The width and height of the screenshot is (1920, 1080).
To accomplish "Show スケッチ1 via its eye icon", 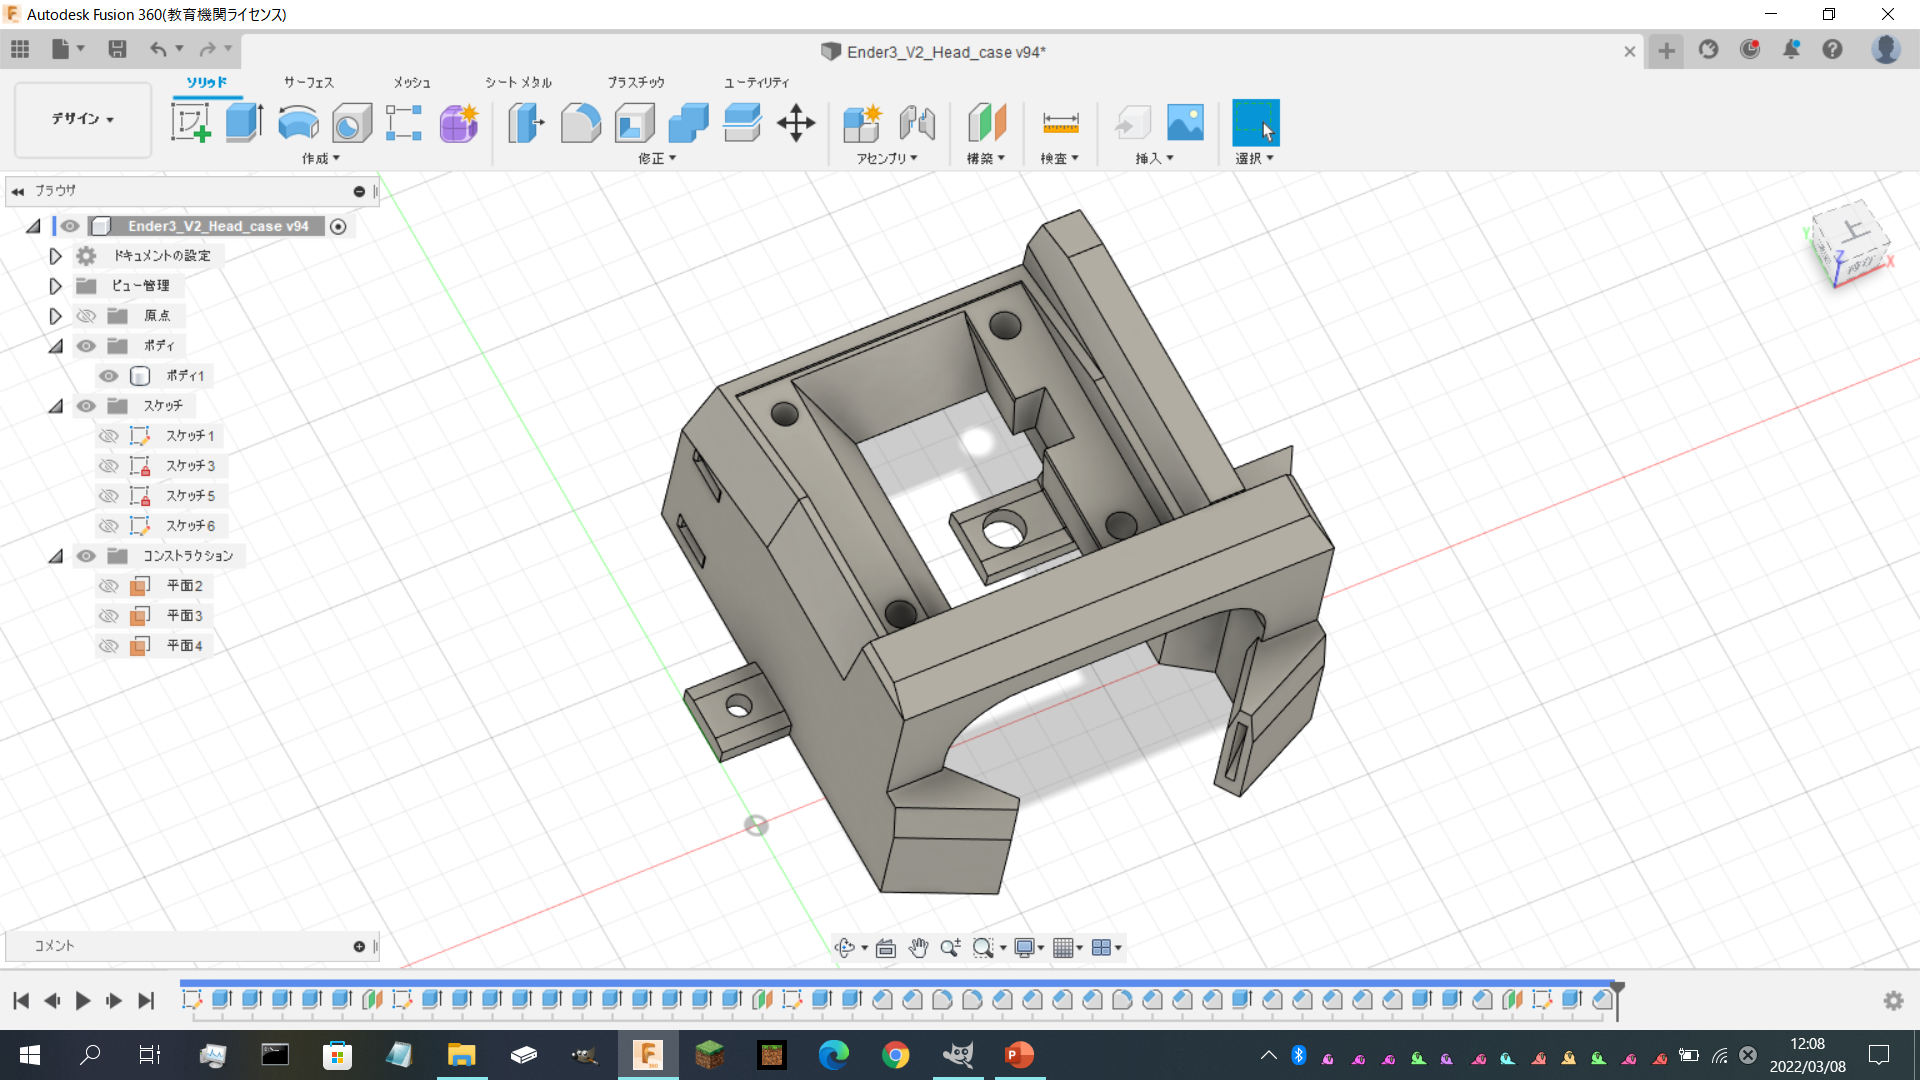I will pyautogui.click(x=109, y=436).
